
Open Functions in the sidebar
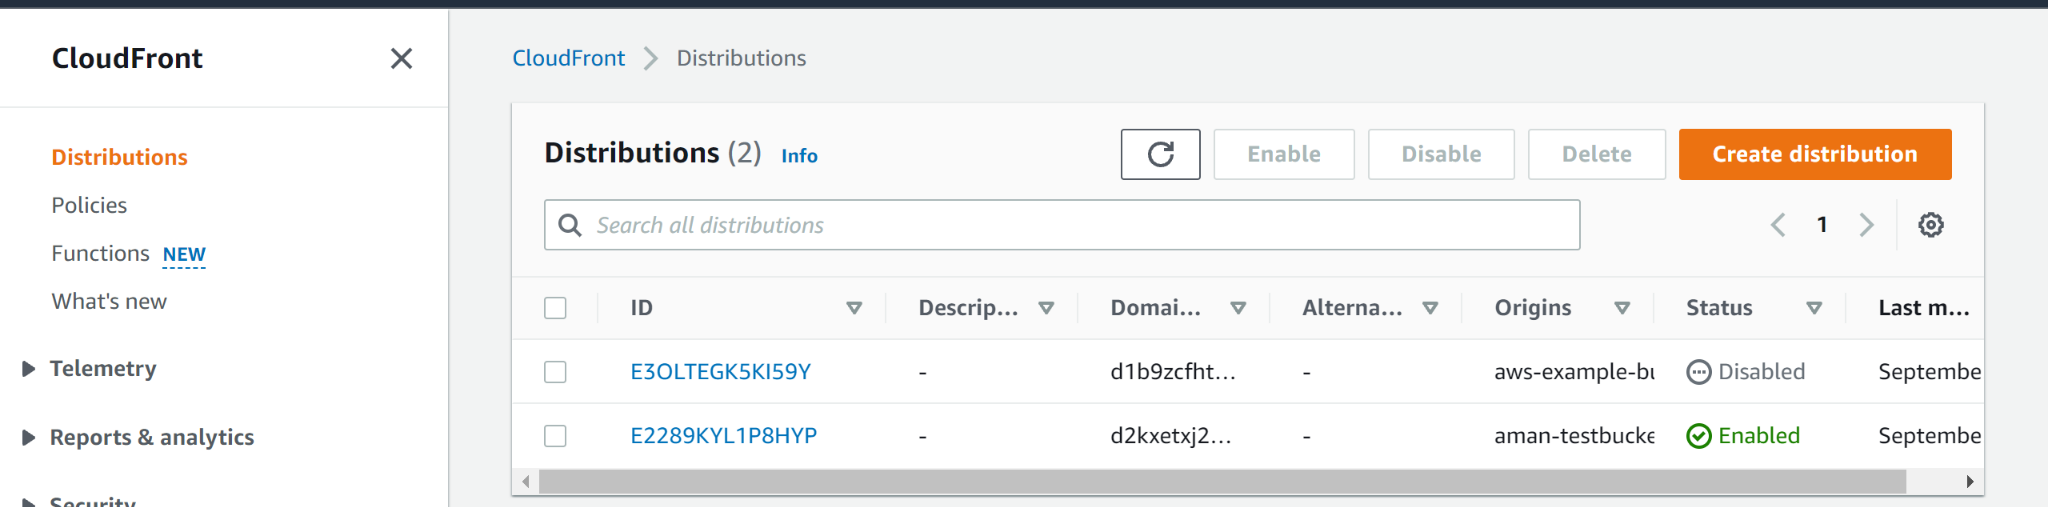coord(100,254)
